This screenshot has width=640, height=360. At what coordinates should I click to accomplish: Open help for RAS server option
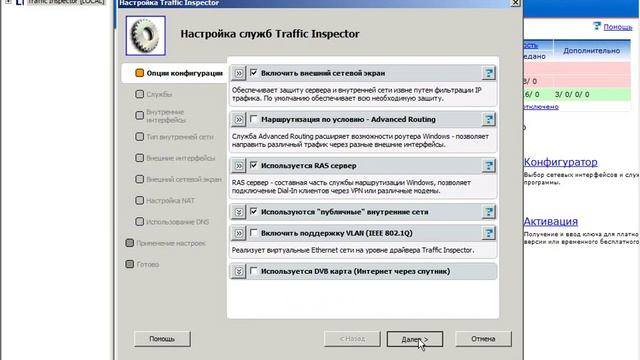tap(489, 166)
